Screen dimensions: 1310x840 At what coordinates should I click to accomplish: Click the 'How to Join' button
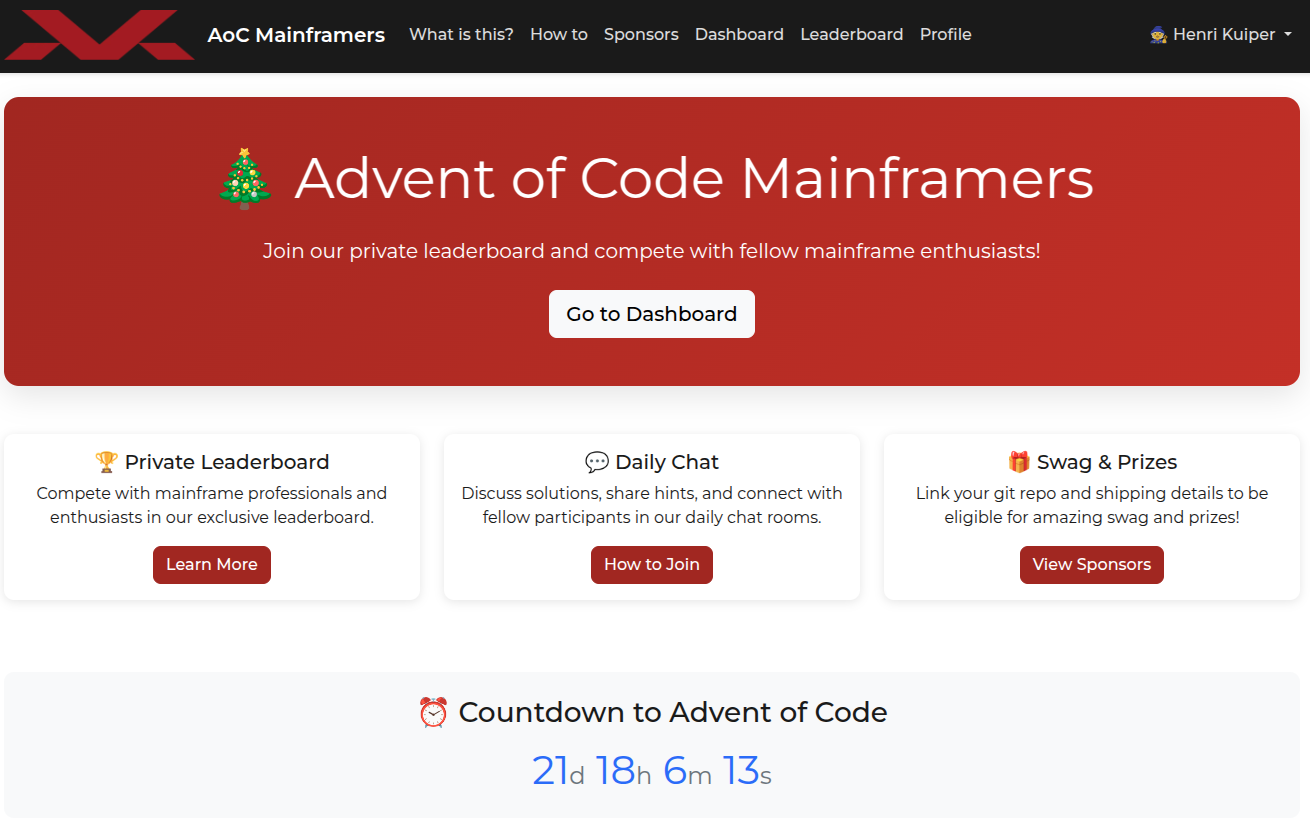pos(651,564)
